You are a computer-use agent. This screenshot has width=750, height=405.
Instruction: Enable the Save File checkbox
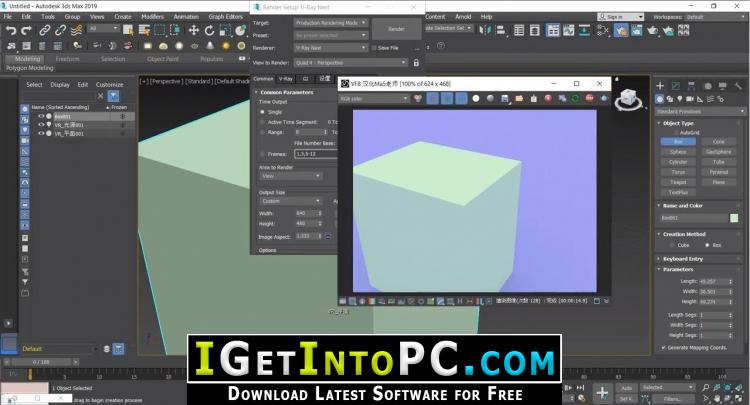pos(374,48)
